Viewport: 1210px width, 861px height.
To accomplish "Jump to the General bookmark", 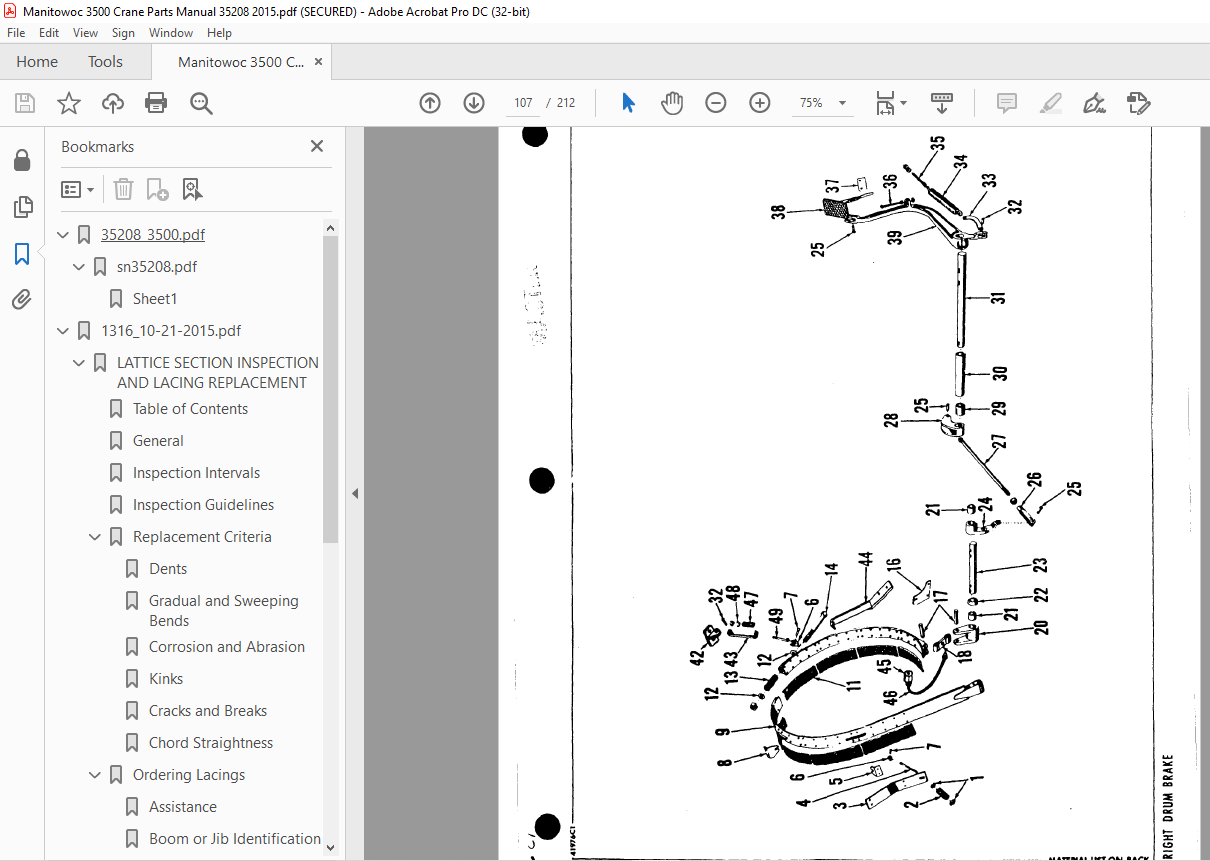I will (x=158, y=441).
